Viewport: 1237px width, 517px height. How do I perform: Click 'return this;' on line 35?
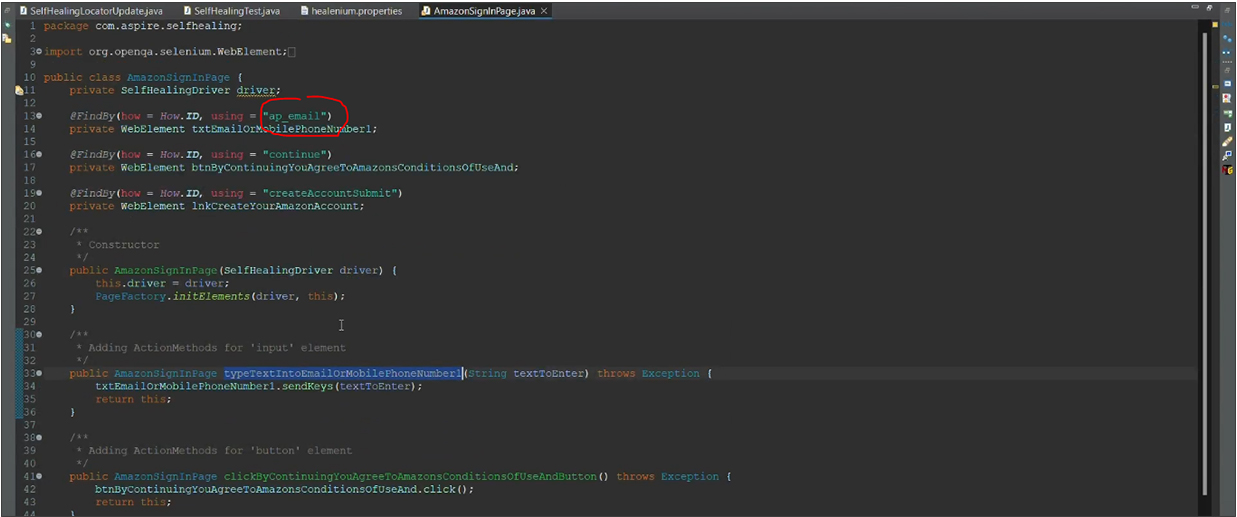[x=134, y=399]
